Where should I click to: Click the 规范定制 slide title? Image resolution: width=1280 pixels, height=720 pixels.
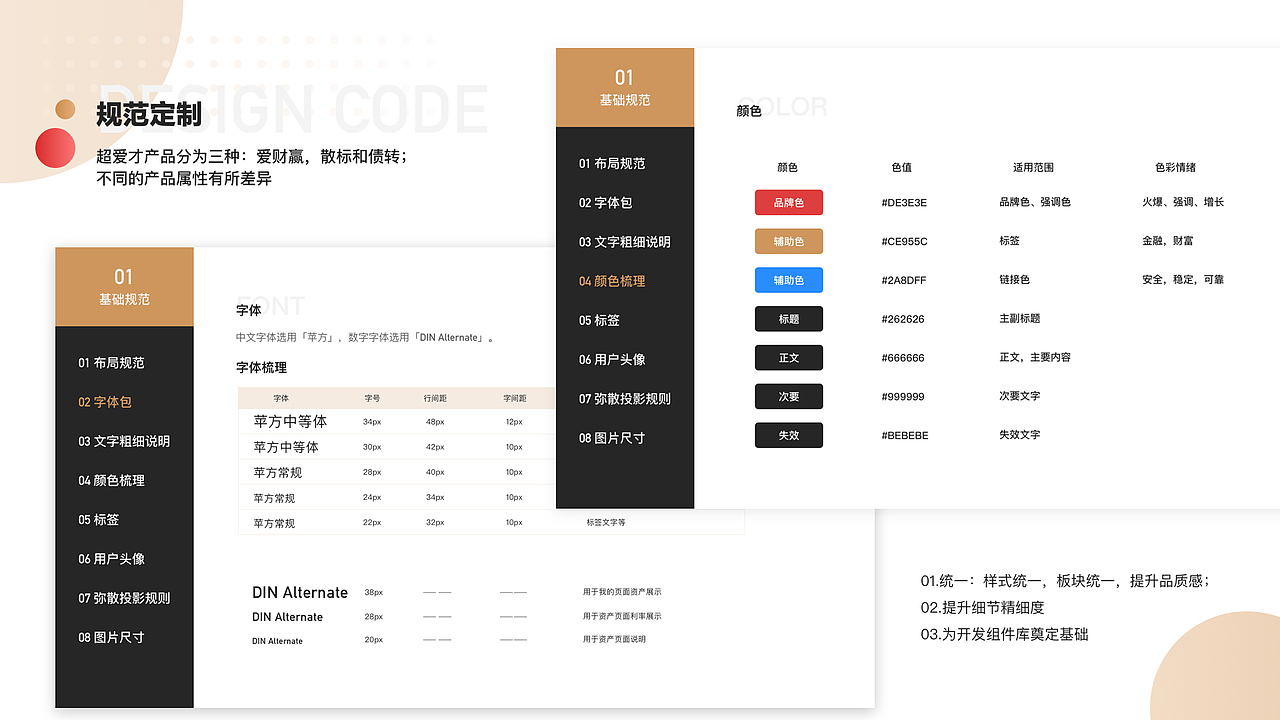[149, 115]
